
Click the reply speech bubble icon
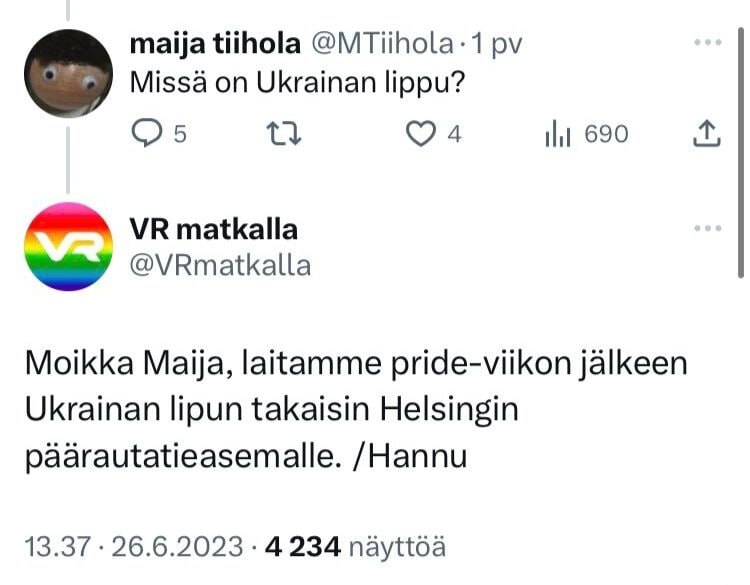pos(147,133)
